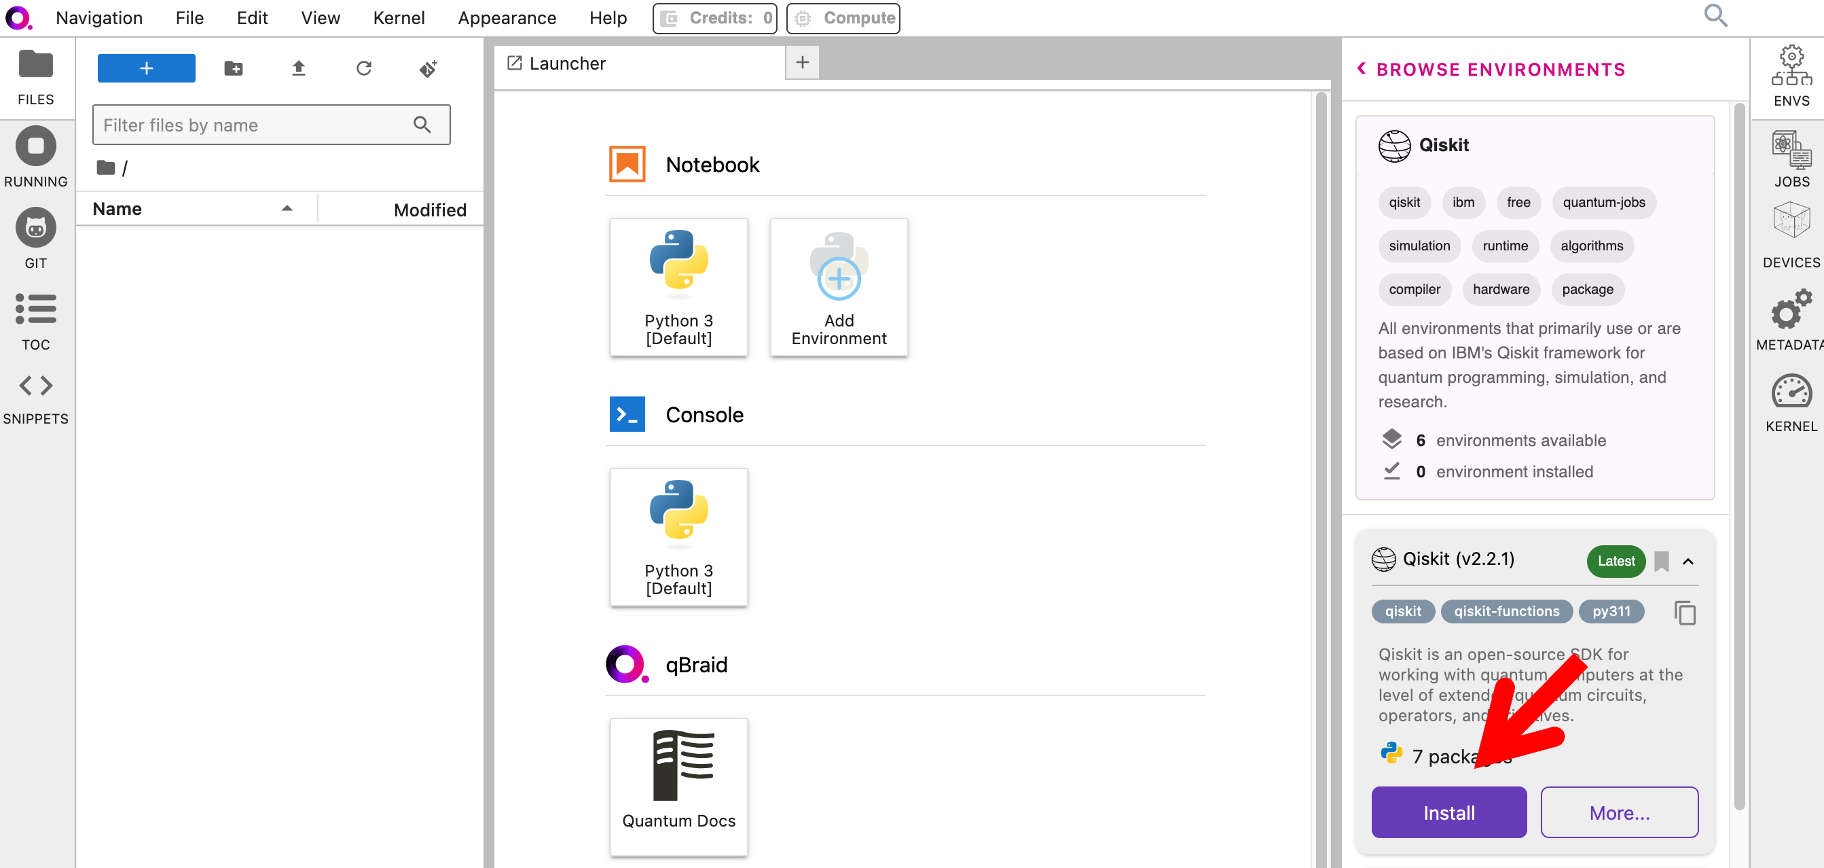Click the More... button for Qiskit
1824x868 pixels.
coord(1620,812)
